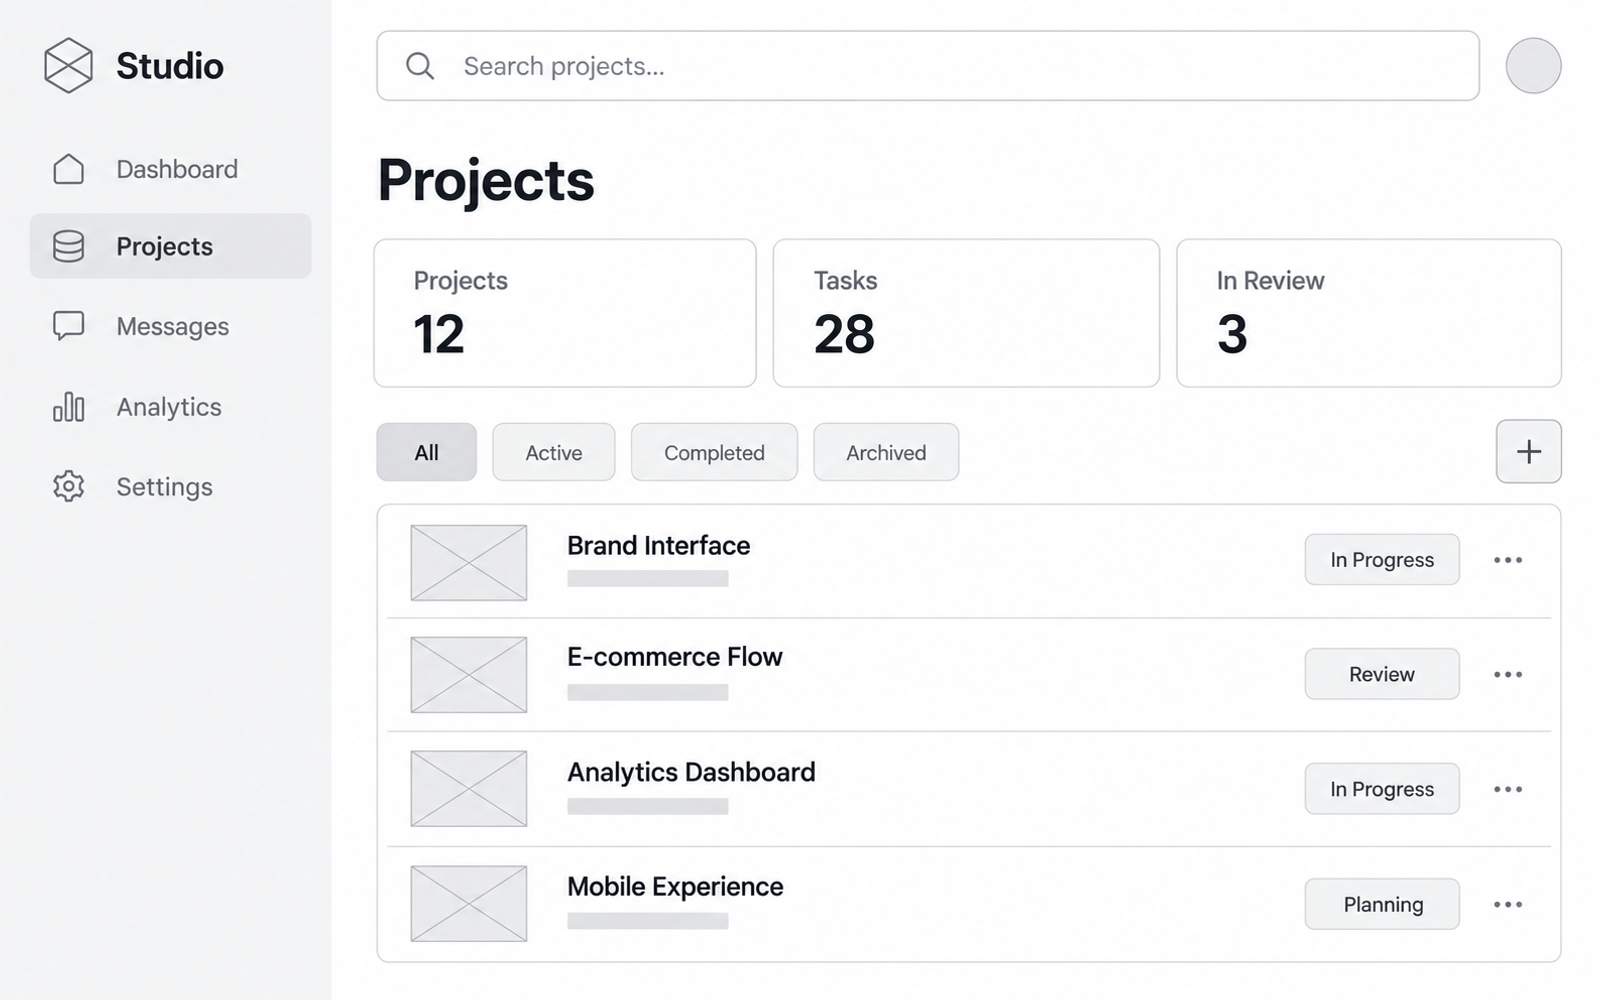Open the Analytics Dashboard project thumbnail
This screenshot has width=1600, height=1000.
point(469,789)
